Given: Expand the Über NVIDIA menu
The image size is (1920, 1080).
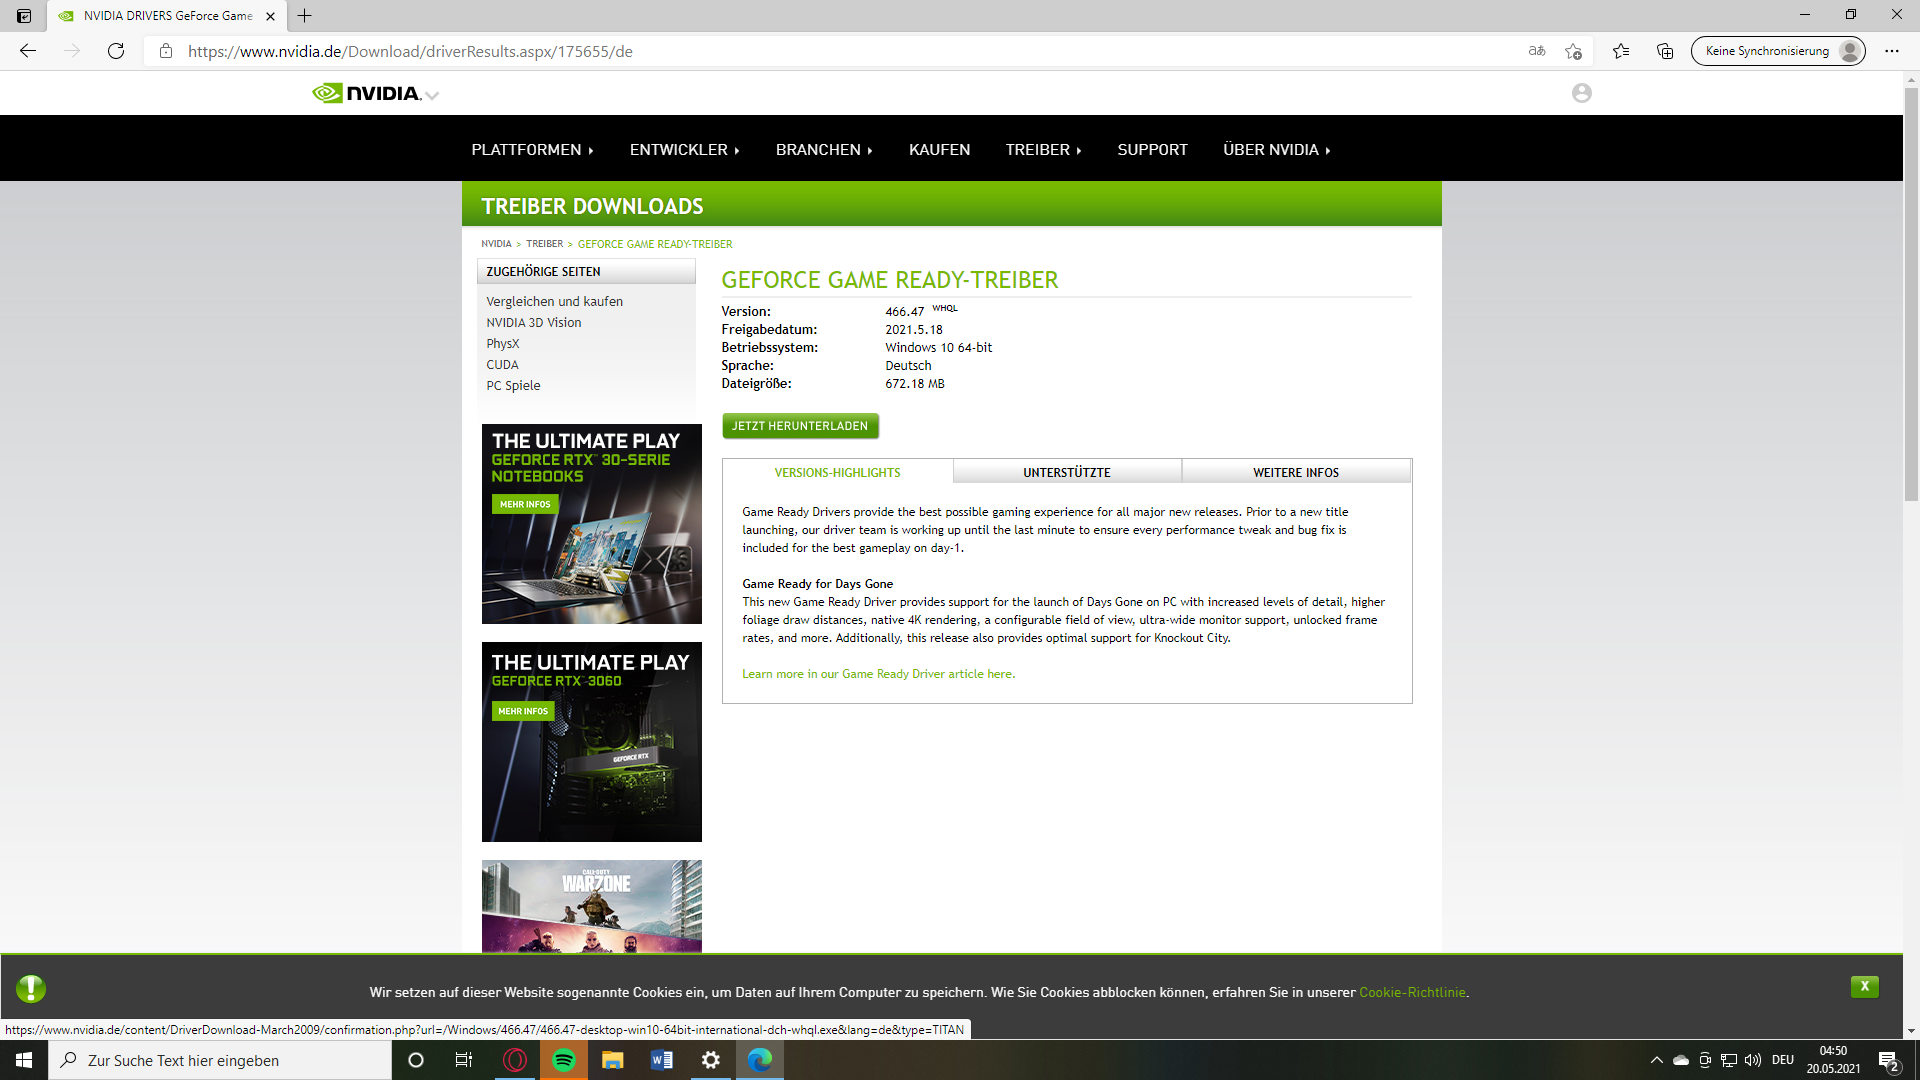Looking at the screenshot, I should click(1276, 149).
